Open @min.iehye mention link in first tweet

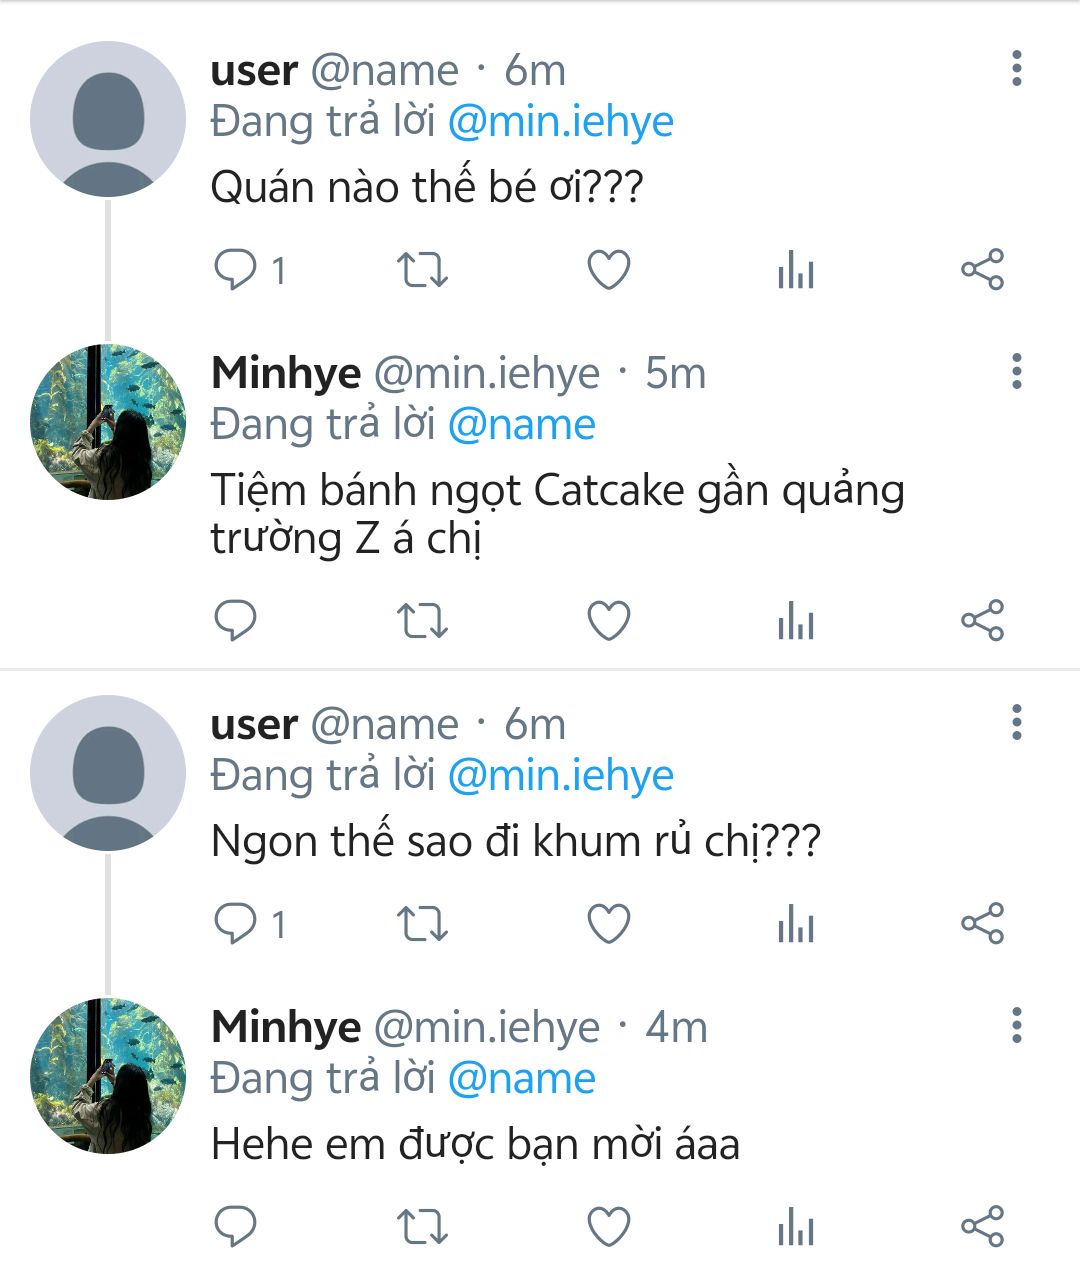point(560,122)
